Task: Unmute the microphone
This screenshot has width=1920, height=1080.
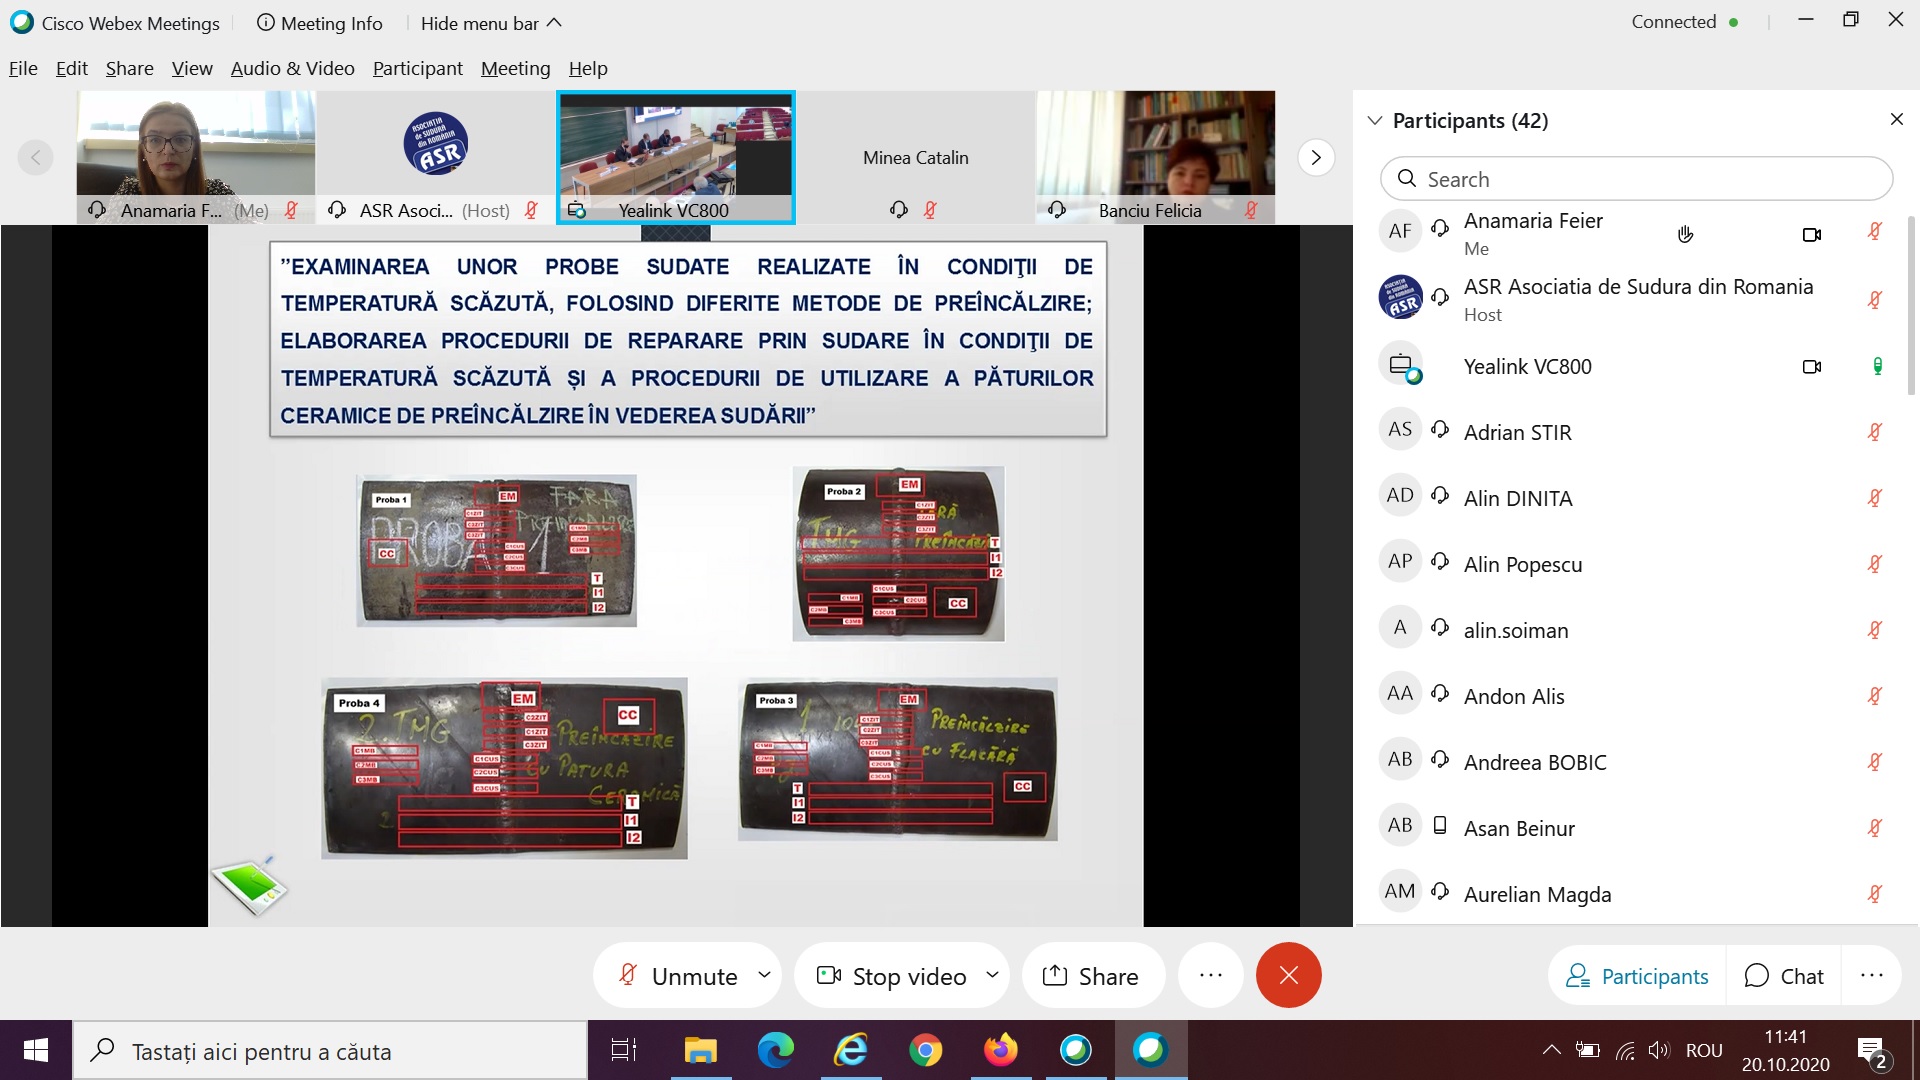Action: (680, 976)
